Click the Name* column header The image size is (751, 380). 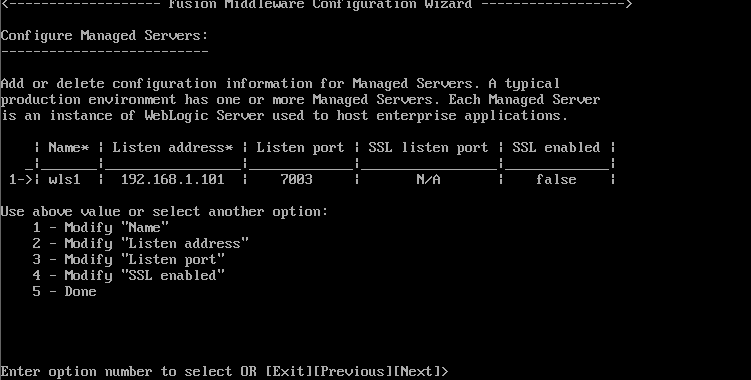coord(68,147)
